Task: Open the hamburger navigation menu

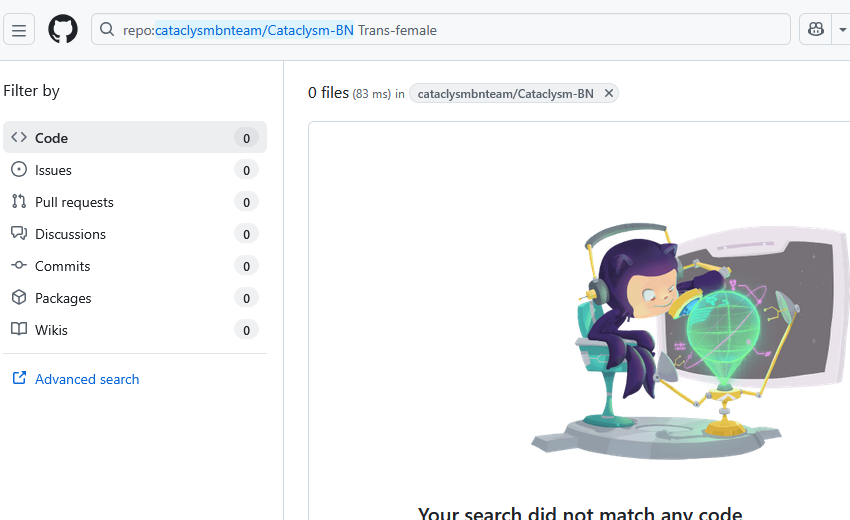Action: tap(19, 30)
